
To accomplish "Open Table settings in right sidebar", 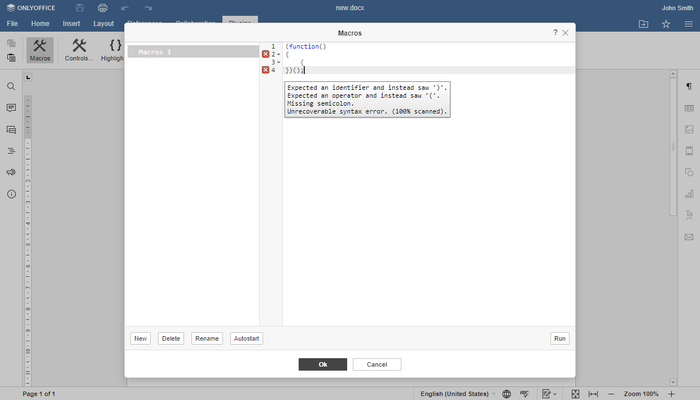I will 689,108.
